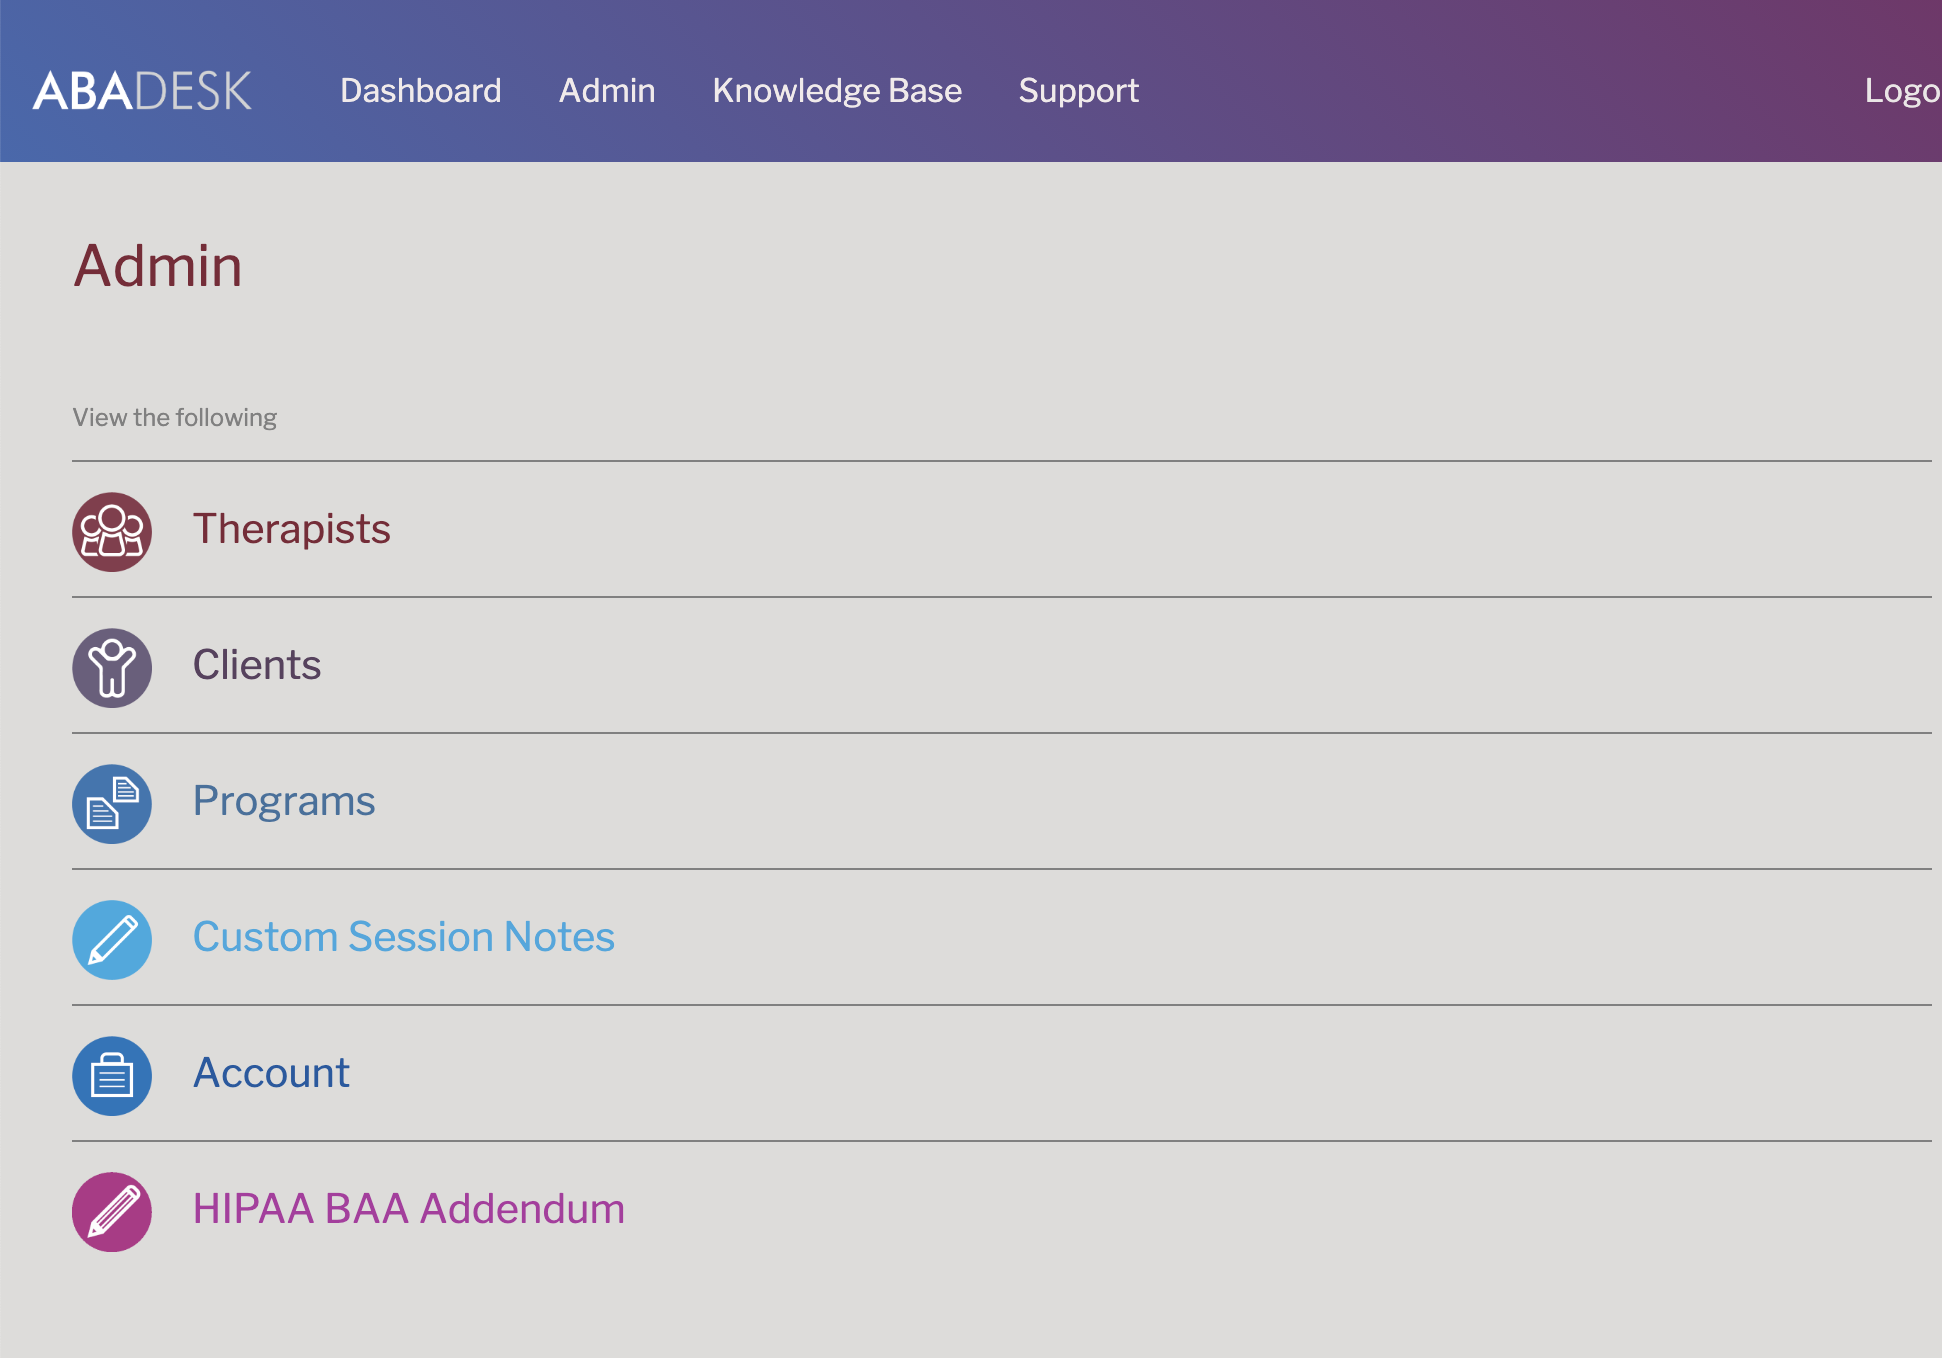
Task: Click the 'View the following' text
Action: (x=175, y=417)
